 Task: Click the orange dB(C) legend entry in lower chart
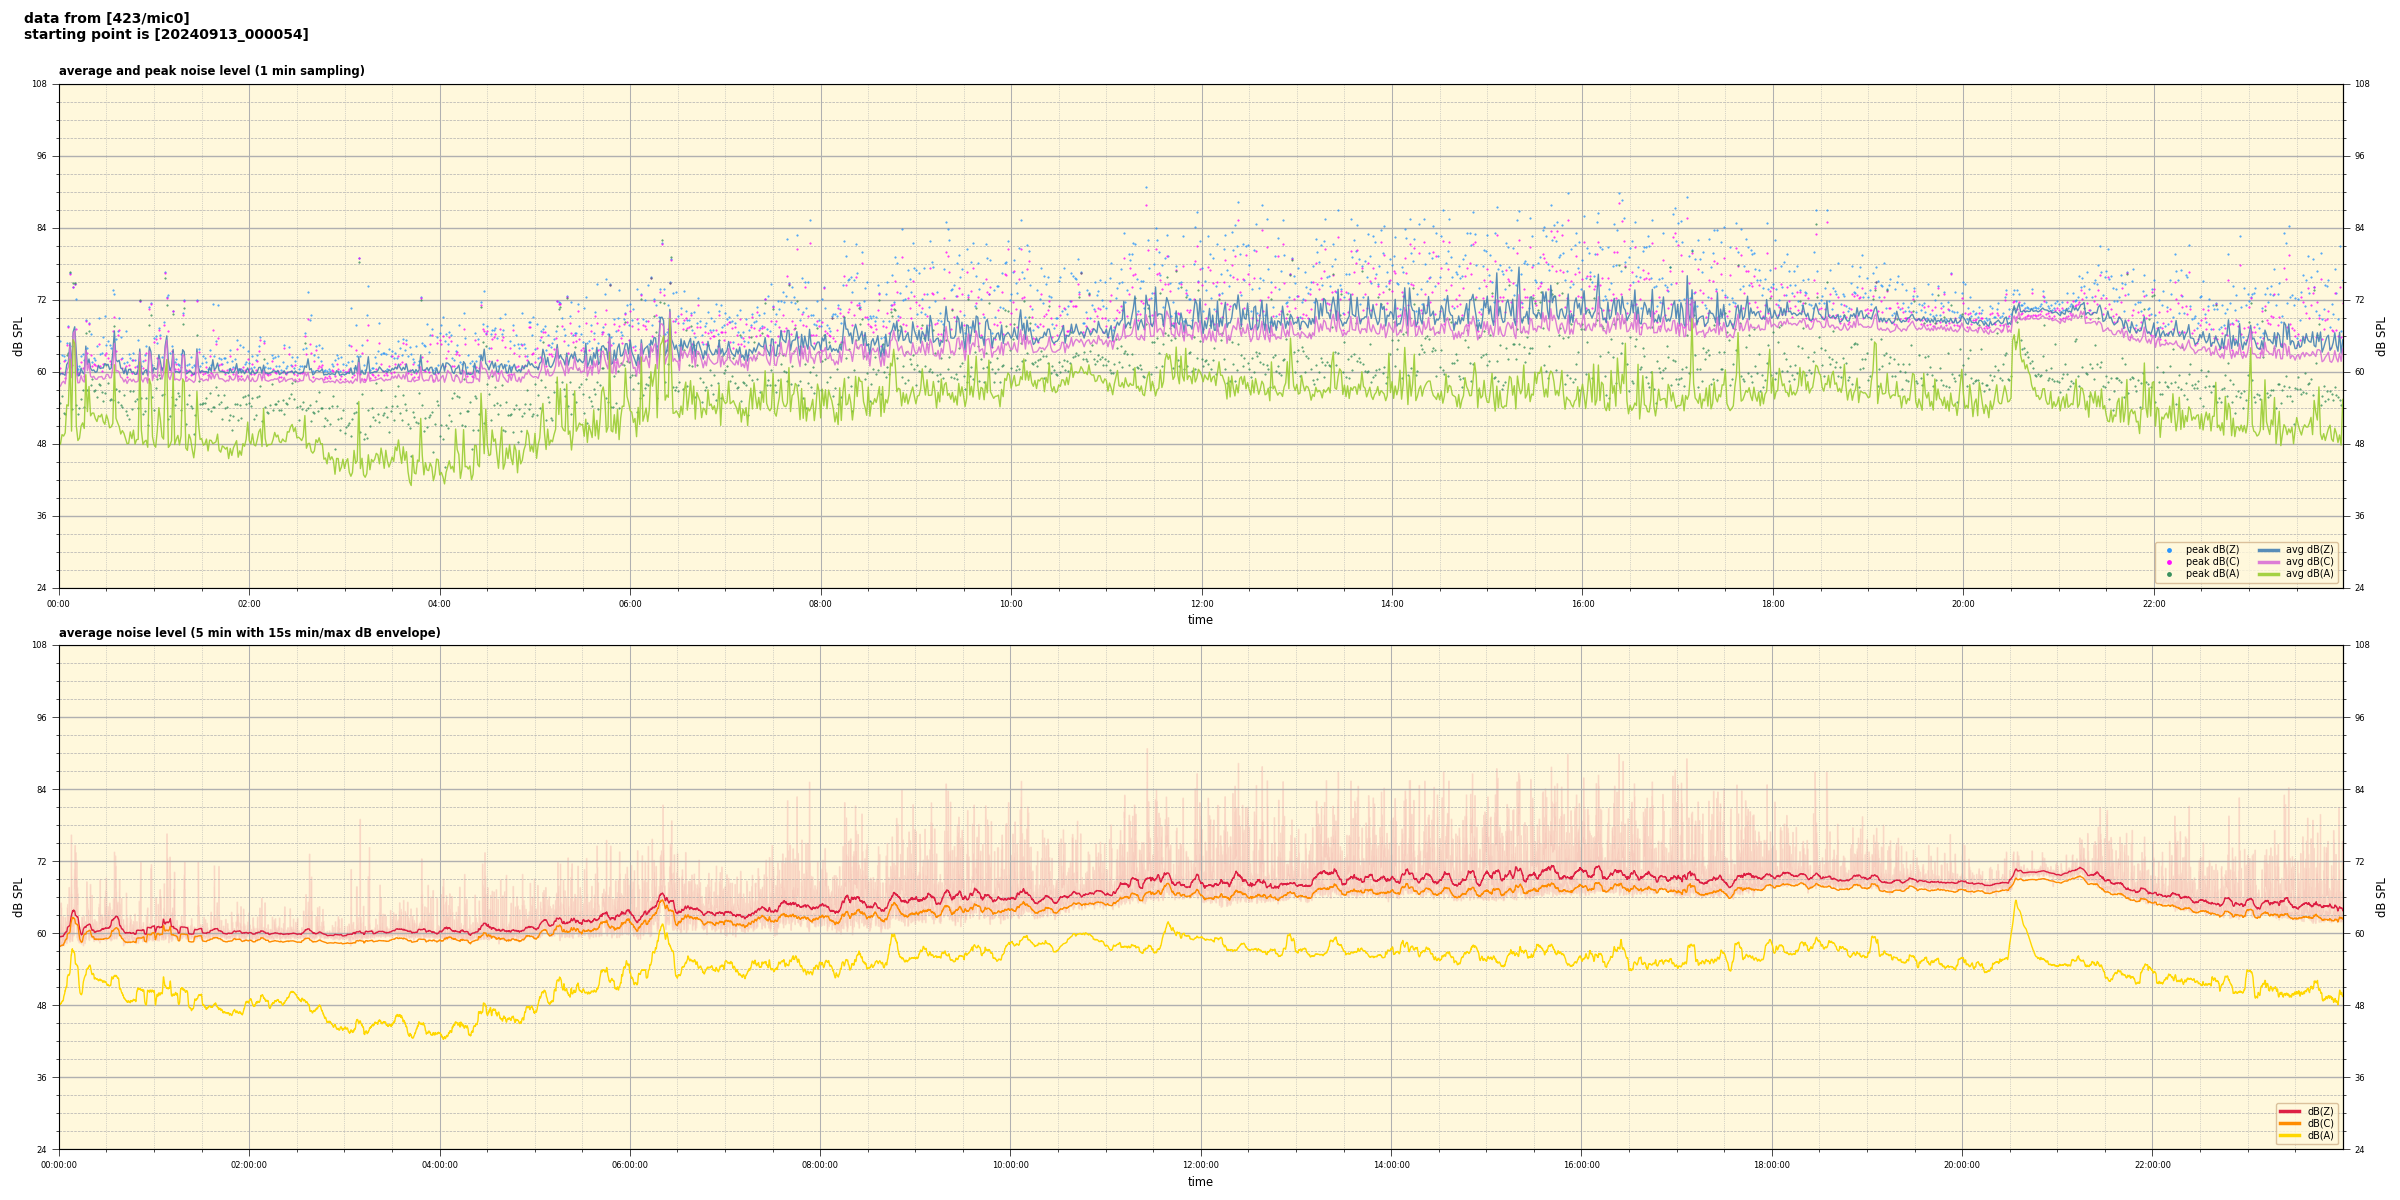pyautogui.click(x=2290, y=1123)
